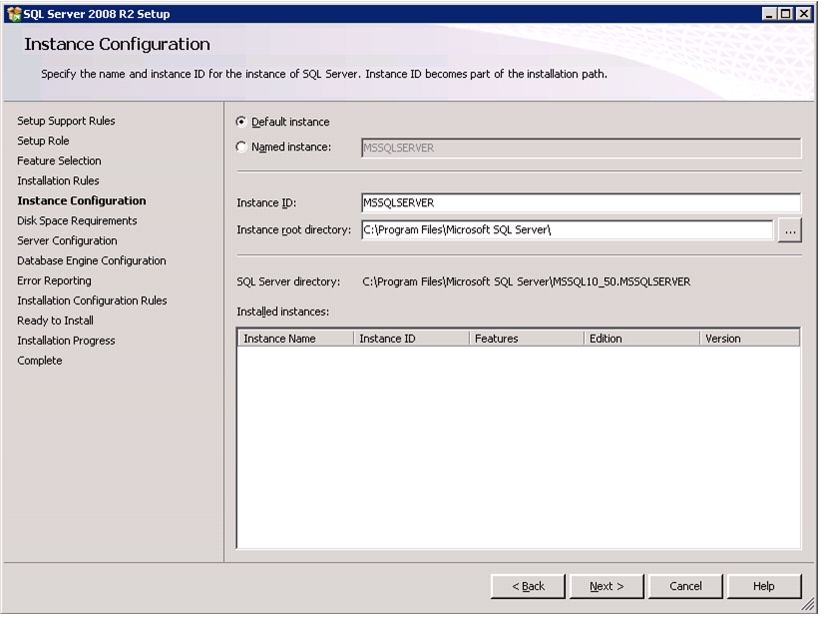Select the Default instance radio button
This screenshot has width=827, height=640.
(x=242, y=122)
